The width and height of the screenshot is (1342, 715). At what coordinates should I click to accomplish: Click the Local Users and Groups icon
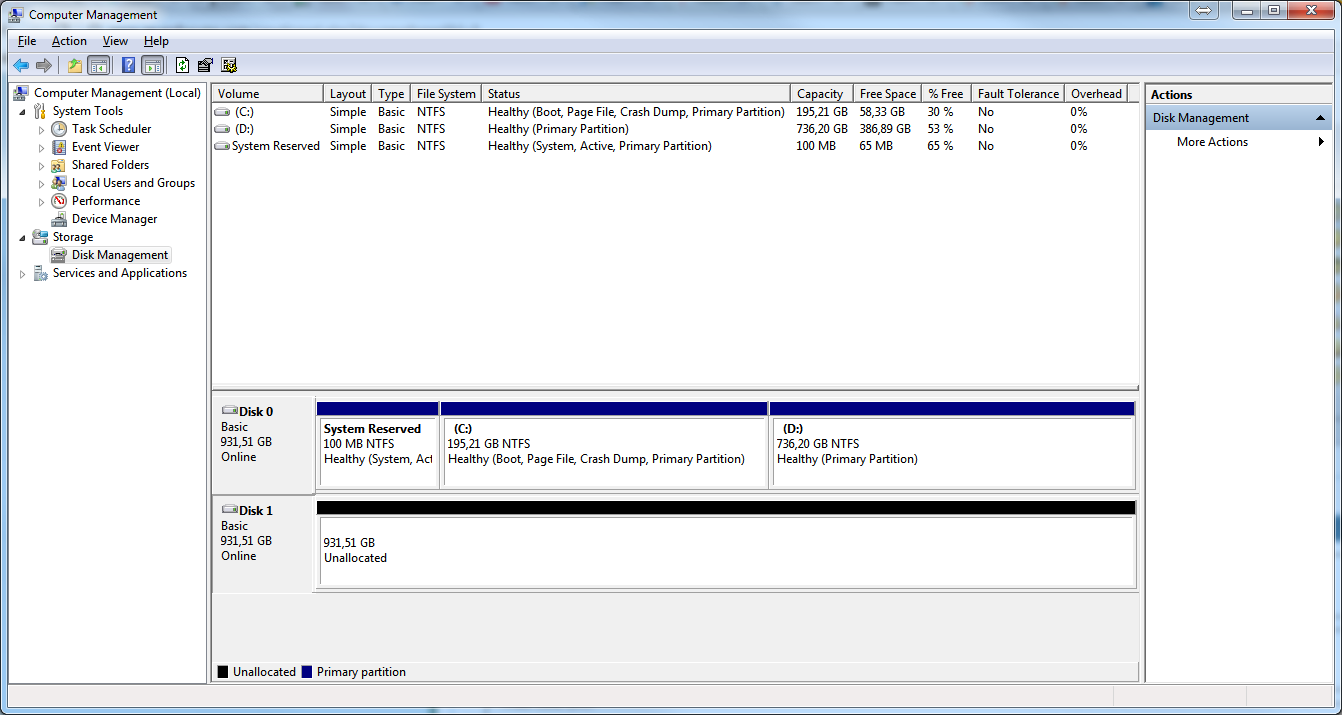pyautogui.click(x=59, y=183)
